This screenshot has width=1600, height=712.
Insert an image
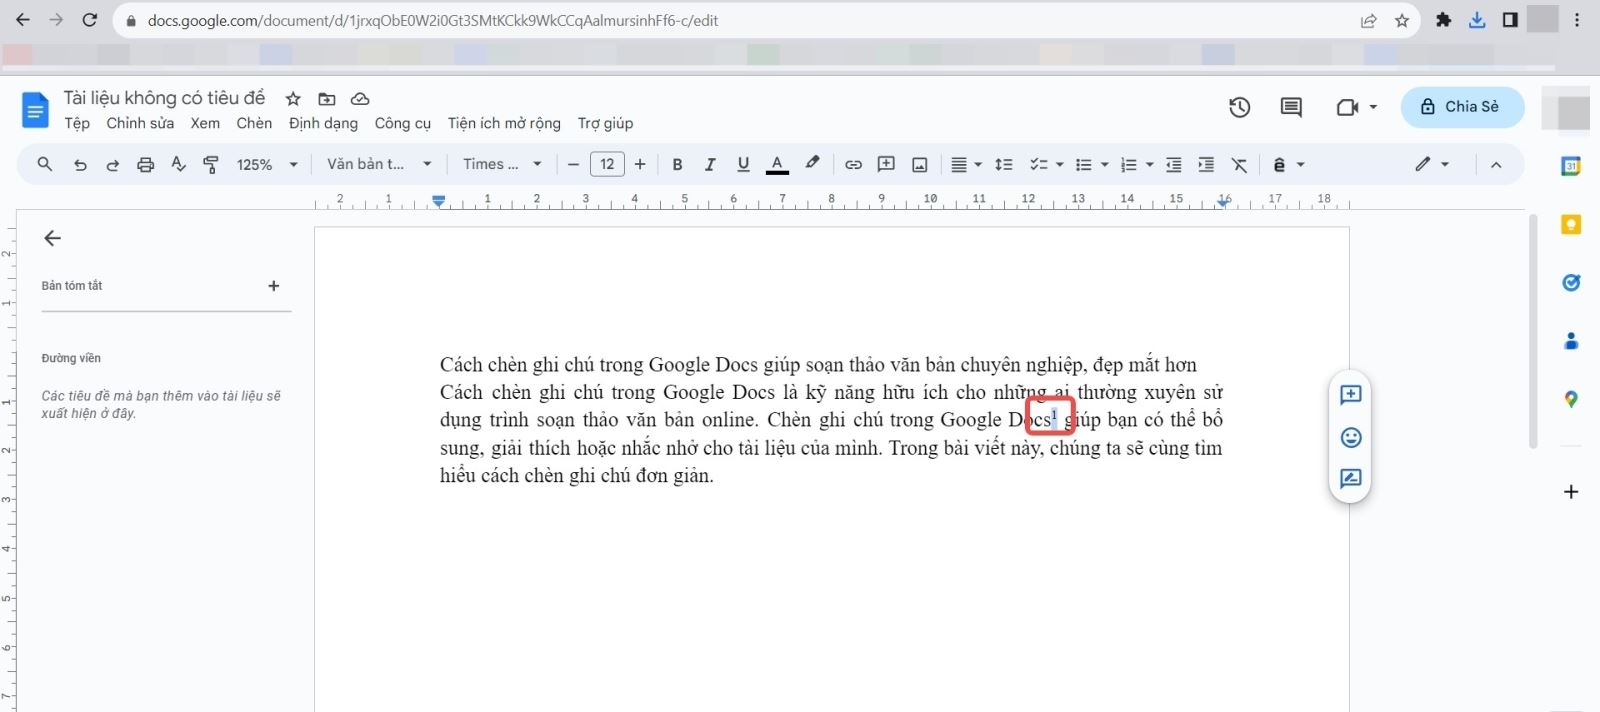coord(920,165)
